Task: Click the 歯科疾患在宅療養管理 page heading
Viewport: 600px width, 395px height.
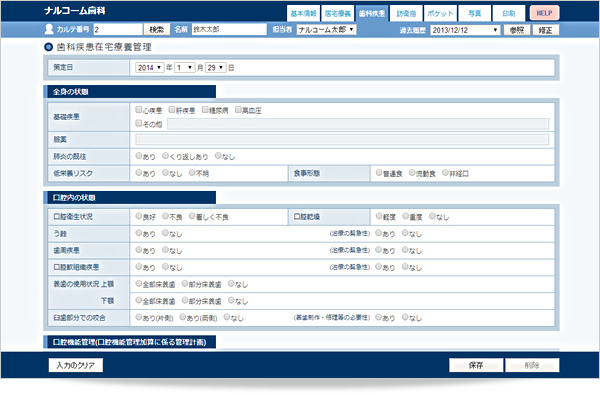Action: point(104,47)
